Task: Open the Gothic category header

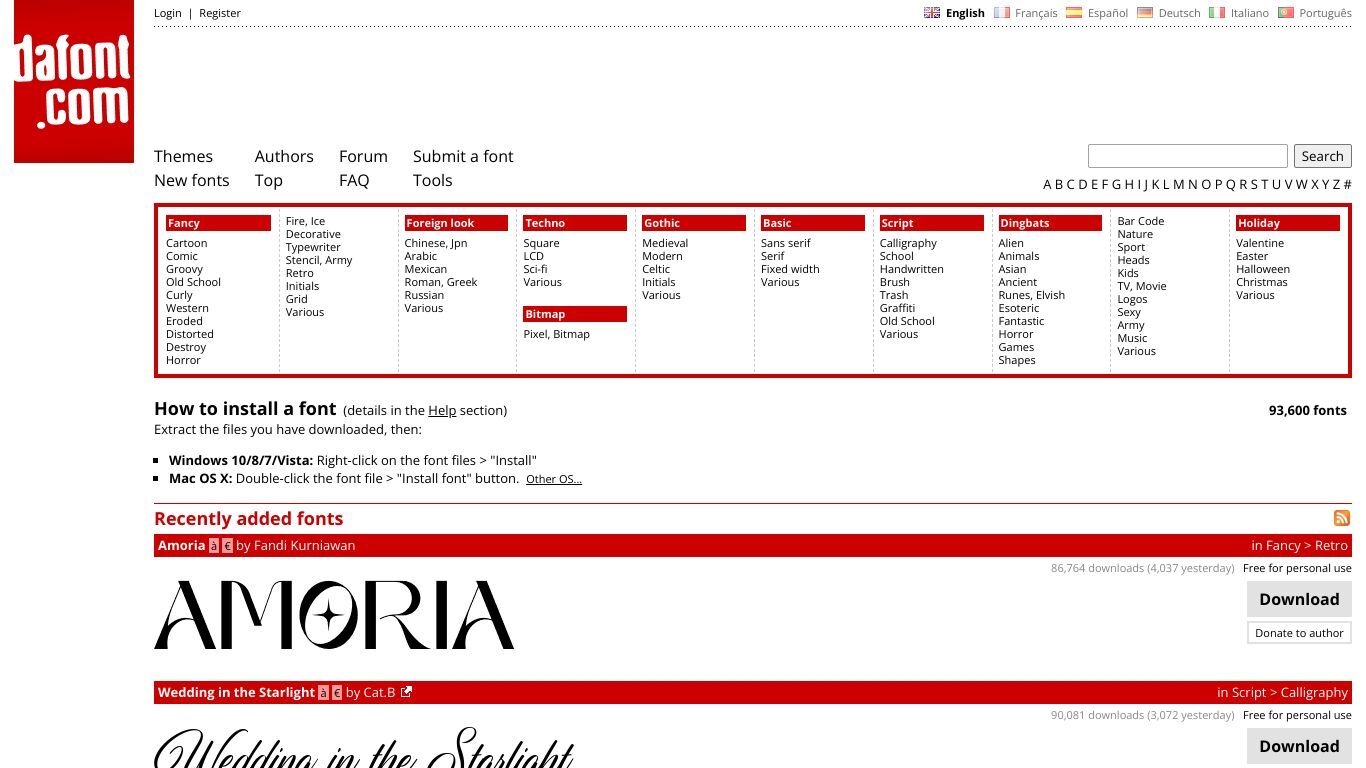Action: 694,223
